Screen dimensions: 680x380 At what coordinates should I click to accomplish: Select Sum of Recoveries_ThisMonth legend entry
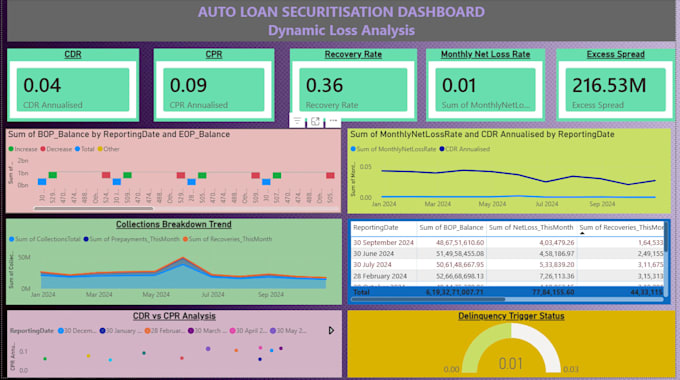click(x=227, y=239)
